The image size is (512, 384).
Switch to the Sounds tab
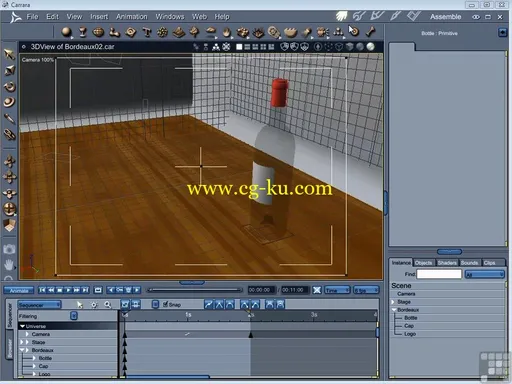pos(469,263)
